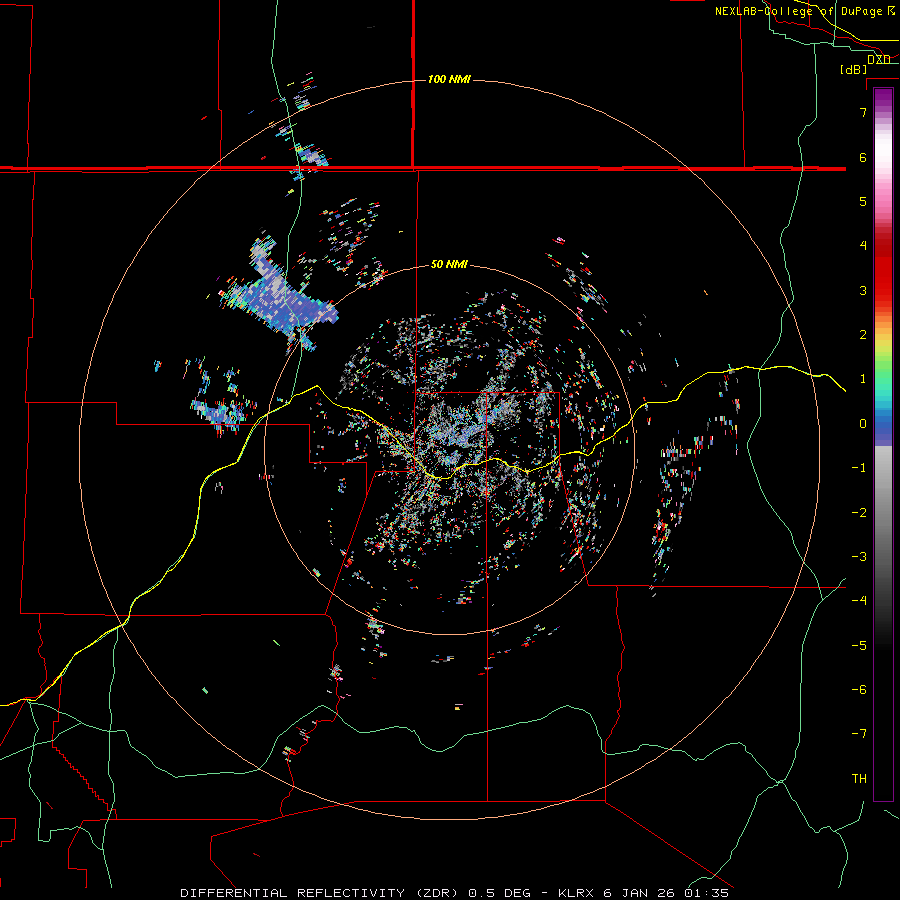Select the "2" value on the dB scale

click(x=863, y=335)
